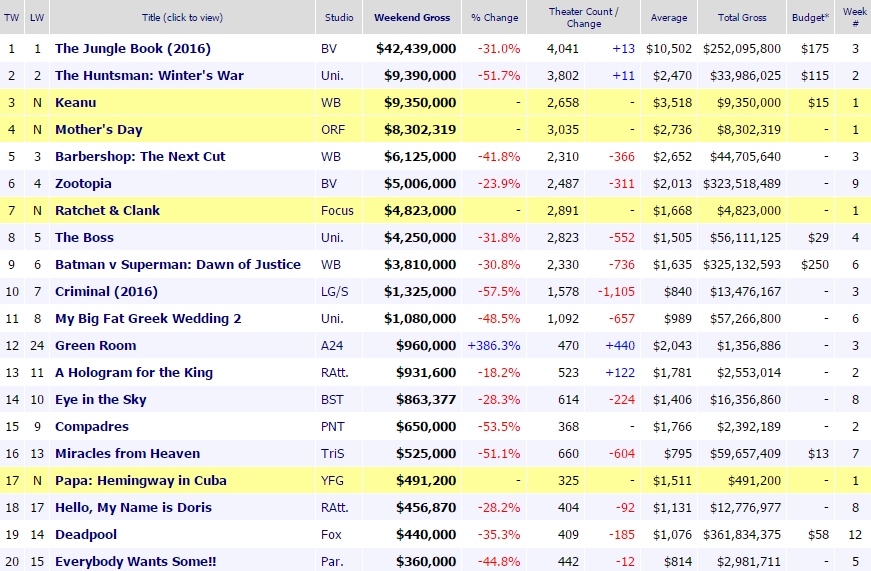Open Miracles from Heaven link
This screenshot has height=571, width=871.
coord(127,454)
